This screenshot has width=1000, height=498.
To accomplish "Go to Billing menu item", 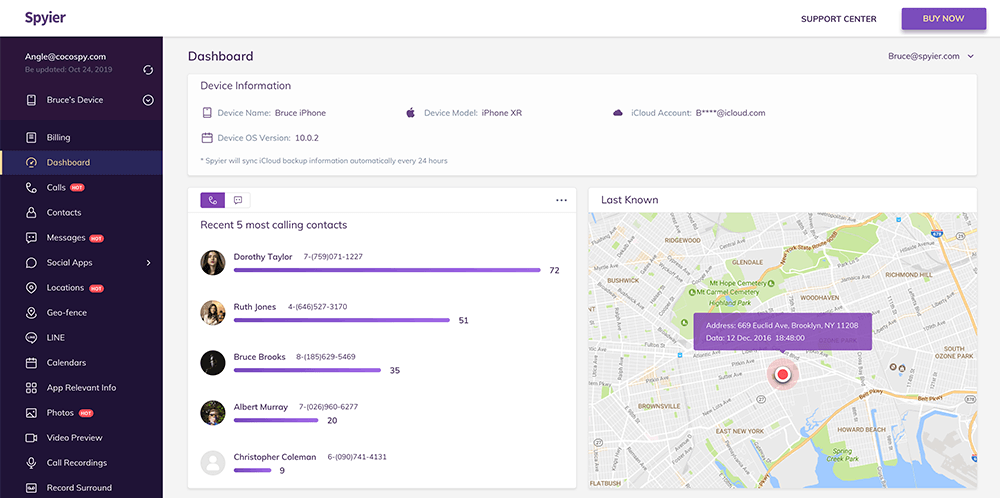I will tap(58, 138).
